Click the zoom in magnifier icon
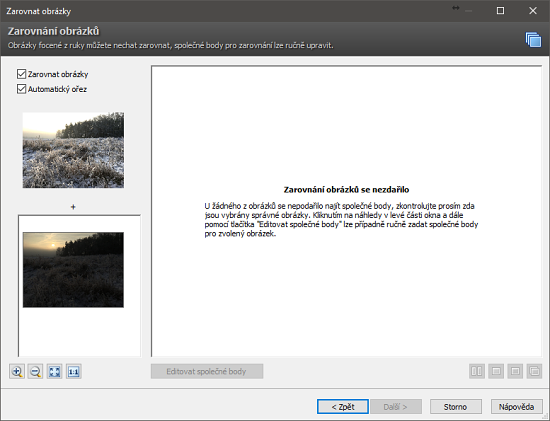The height and width of the screenshot is (421, 550). [x=17, y=371]
